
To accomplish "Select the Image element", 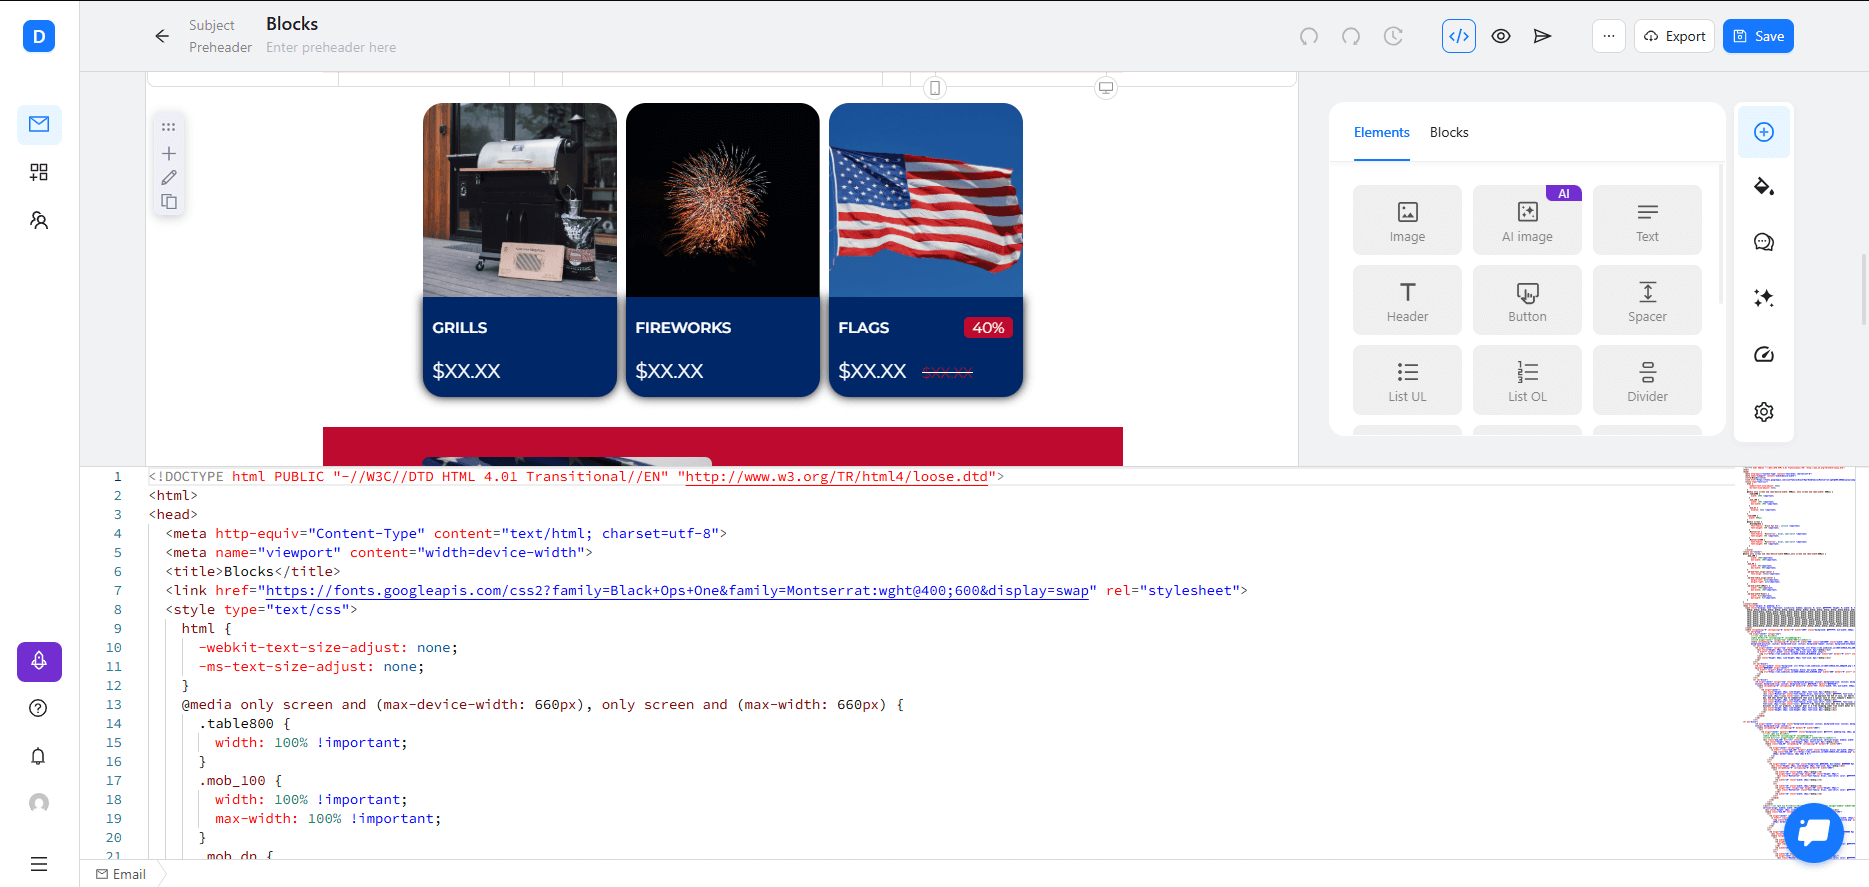I will click(x=1407, y=220).
